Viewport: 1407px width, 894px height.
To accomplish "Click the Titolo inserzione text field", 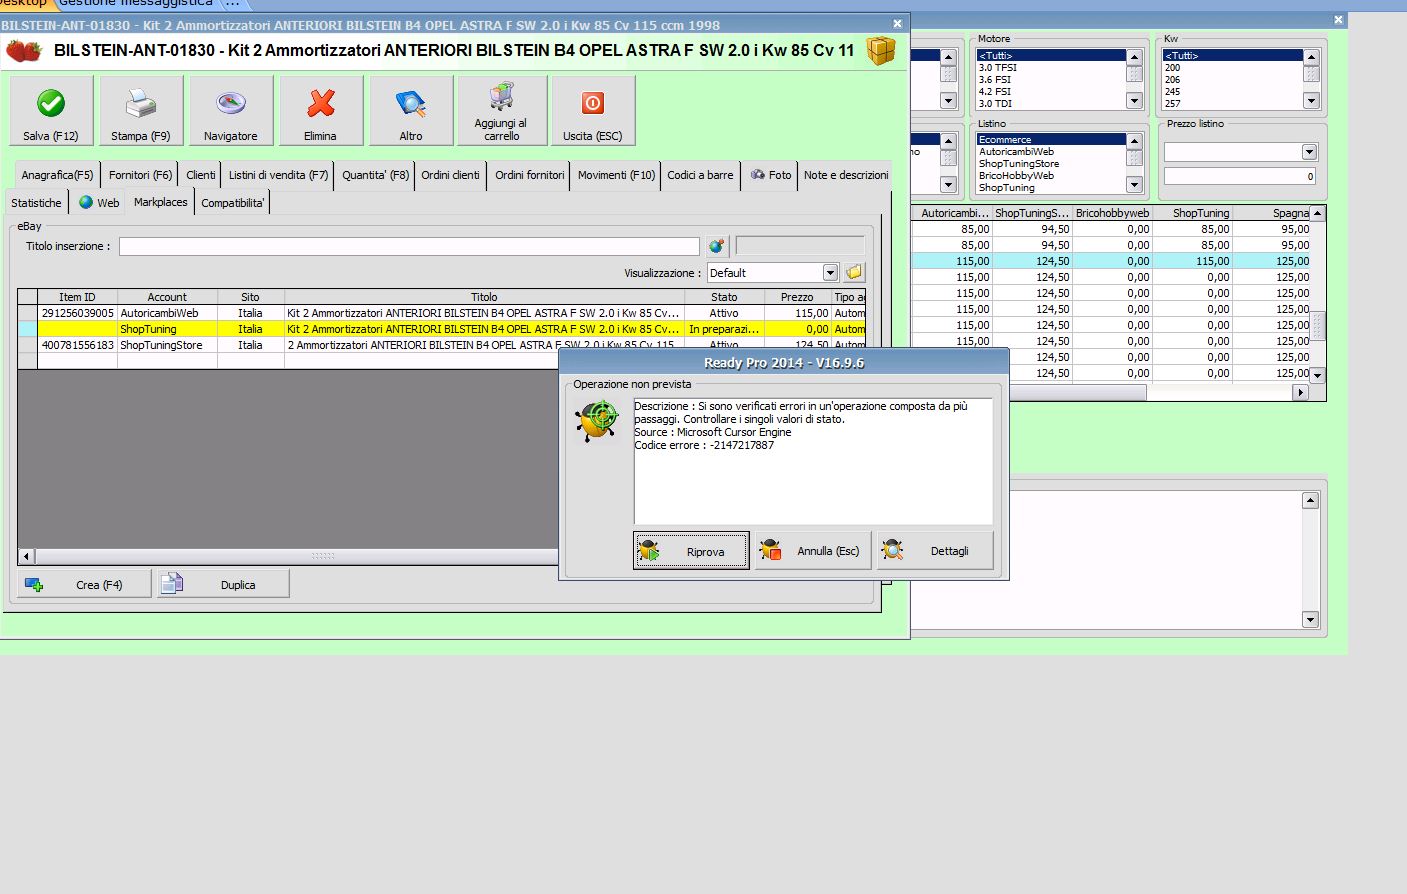I will click(409, 246).
